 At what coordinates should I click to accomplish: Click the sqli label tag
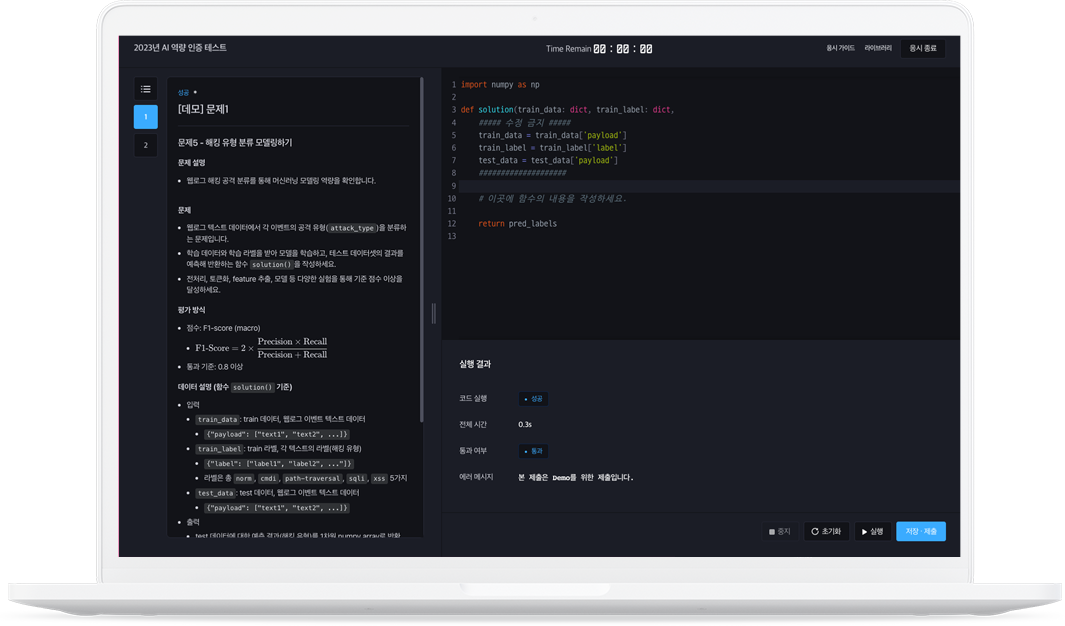357,479
